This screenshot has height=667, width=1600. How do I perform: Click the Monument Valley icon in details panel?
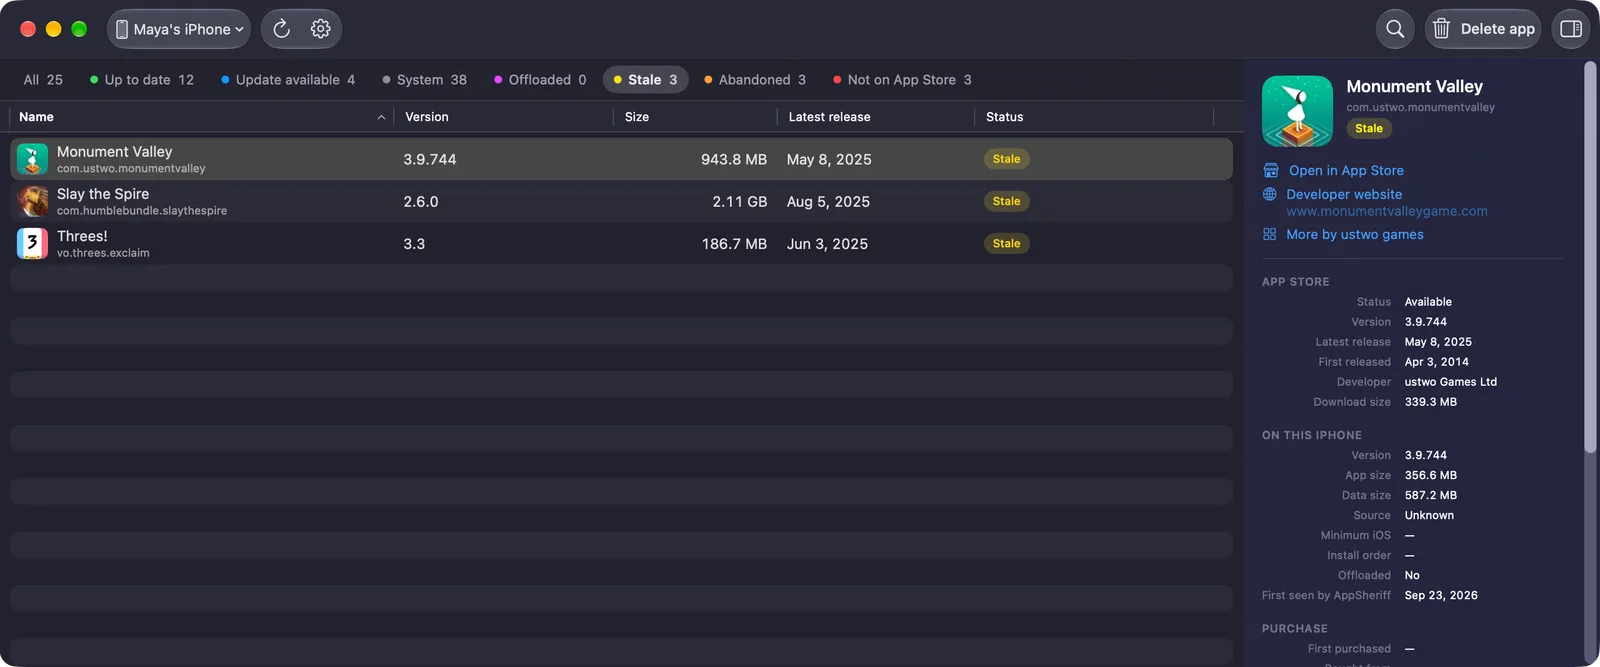1297,111
